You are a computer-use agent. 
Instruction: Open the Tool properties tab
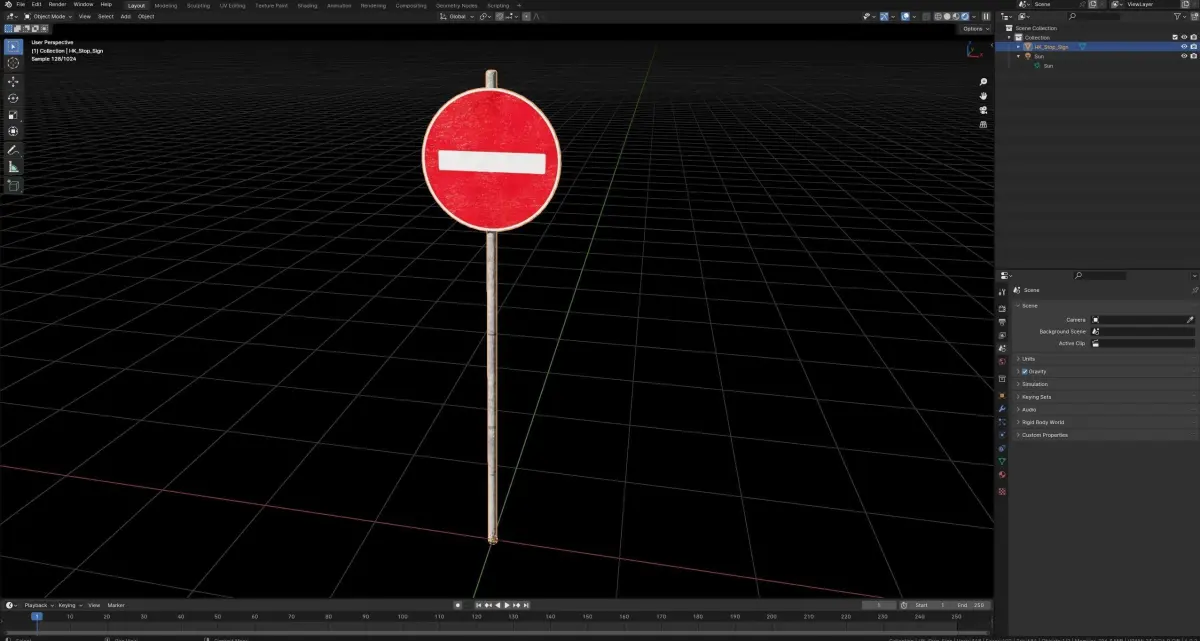(1002, 291)
